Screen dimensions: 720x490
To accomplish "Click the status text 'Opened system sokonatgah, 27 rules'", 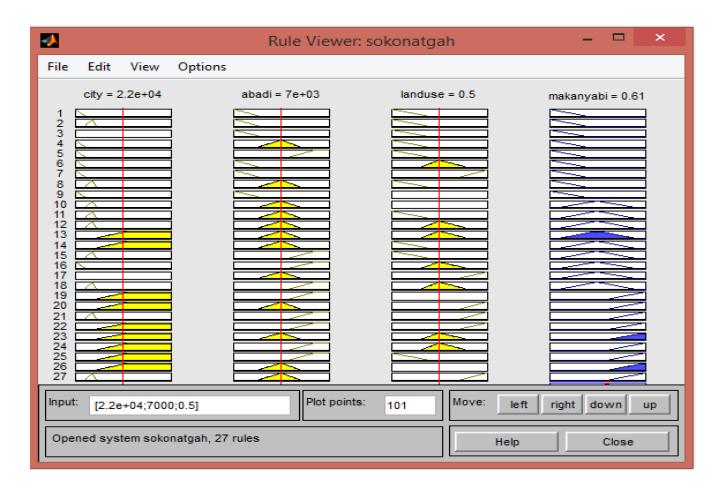I will click(156, 438).
